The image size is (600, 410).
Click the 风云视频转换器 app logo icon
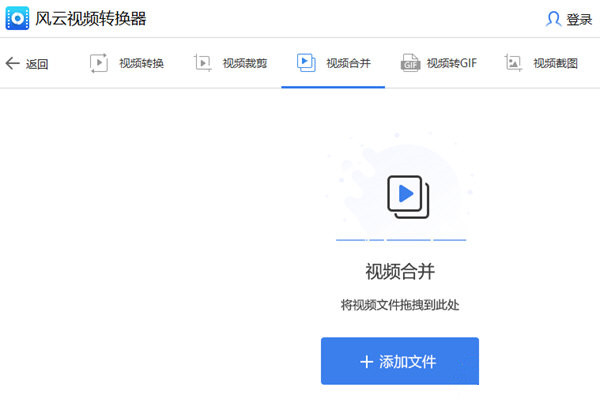coord(17,19)
